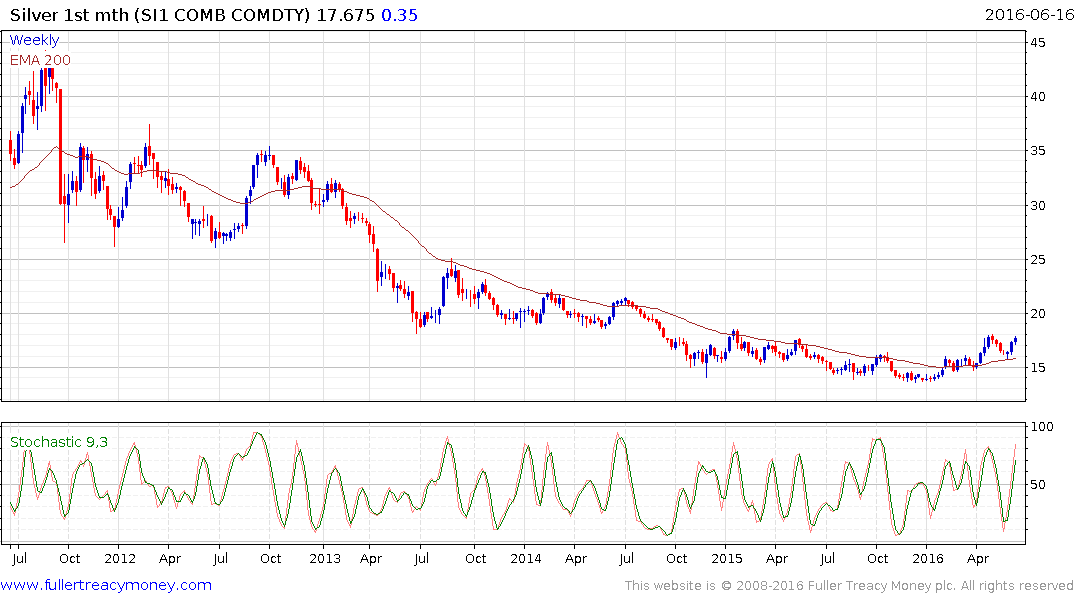Screen dimensions: 1075x600
Task: Click the 'Weekly' period label
Action: tap(34, 40)
